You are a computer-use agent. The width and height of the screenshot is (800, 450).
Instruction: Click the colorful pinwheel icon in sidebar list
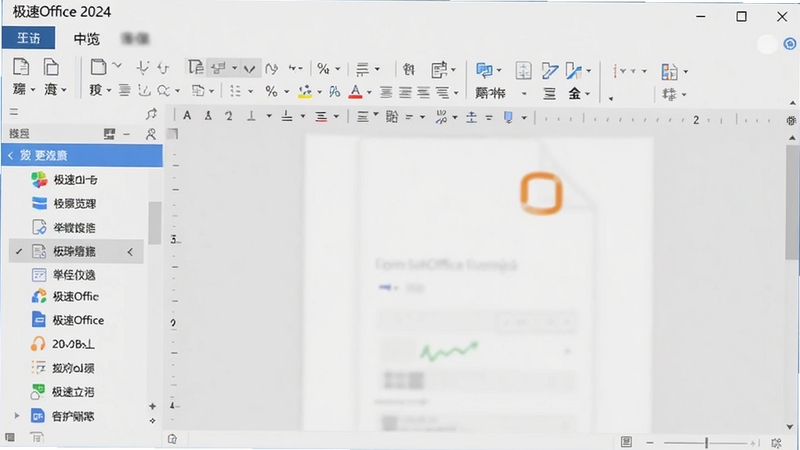click(x=39, y=180)
